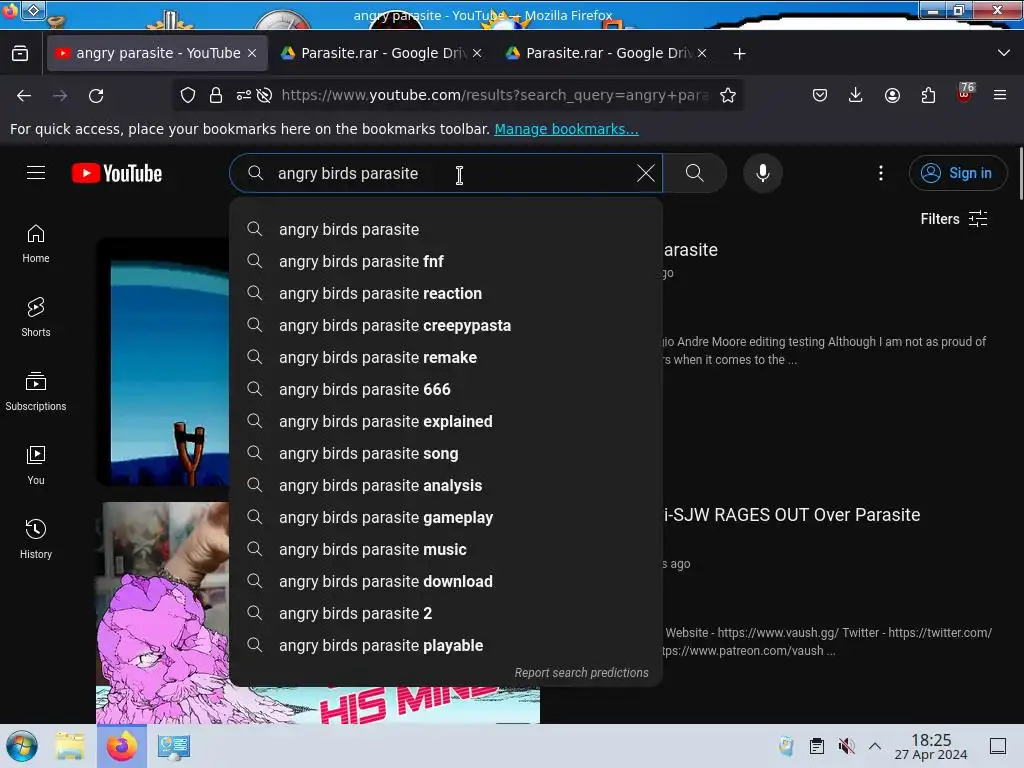Image resolution: width=1024 pixels, height=768 pixels.
Task: Go back with the browser back arrow
Action: (24, 95)
